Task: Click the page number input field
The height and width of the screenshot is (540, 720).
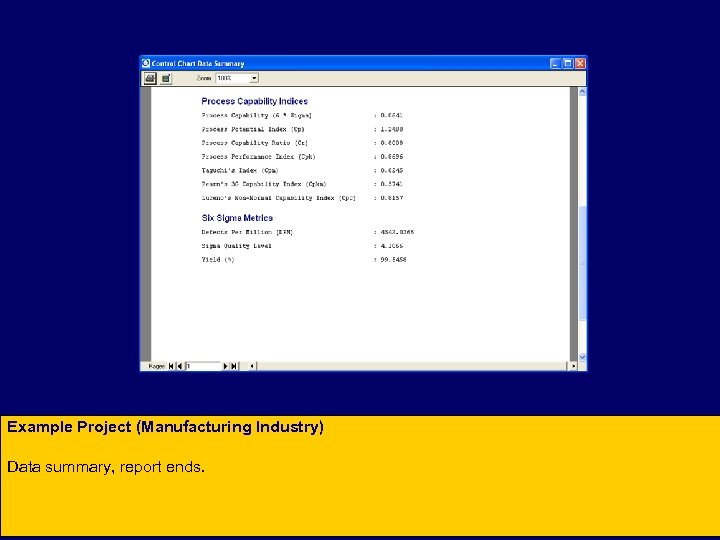Action: (x=203, y=366)
